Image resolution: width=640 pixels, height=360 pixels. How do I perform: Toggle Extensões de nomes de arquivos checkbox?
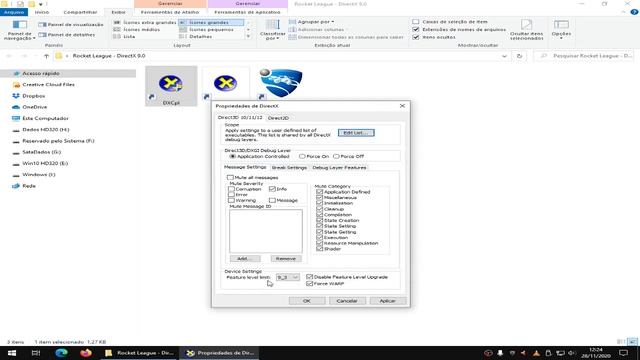[416, 29]
